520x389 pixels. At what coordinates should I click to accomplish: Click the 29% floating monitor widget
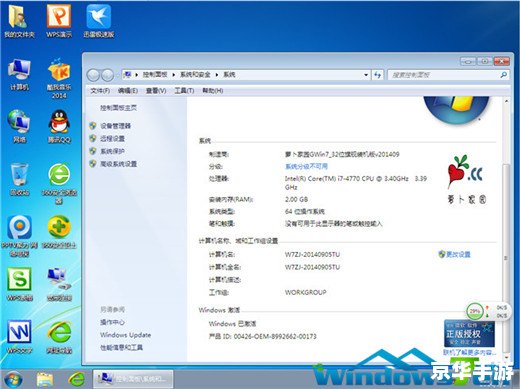pyautogui.click(x=487, y=311)
